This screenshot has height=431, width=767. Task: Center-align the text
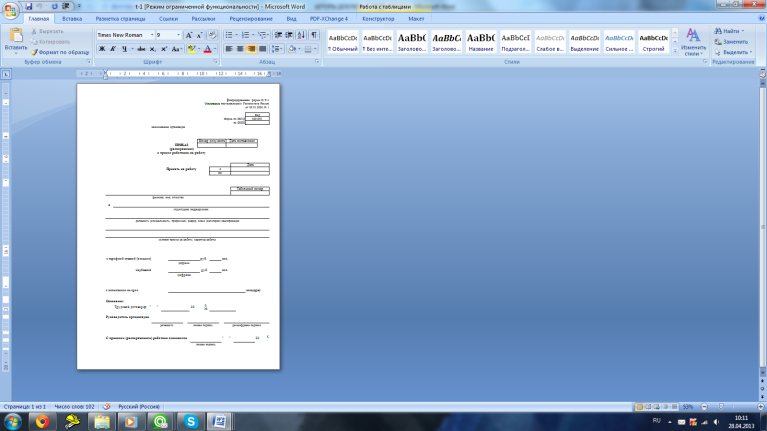tap(240, 49)
